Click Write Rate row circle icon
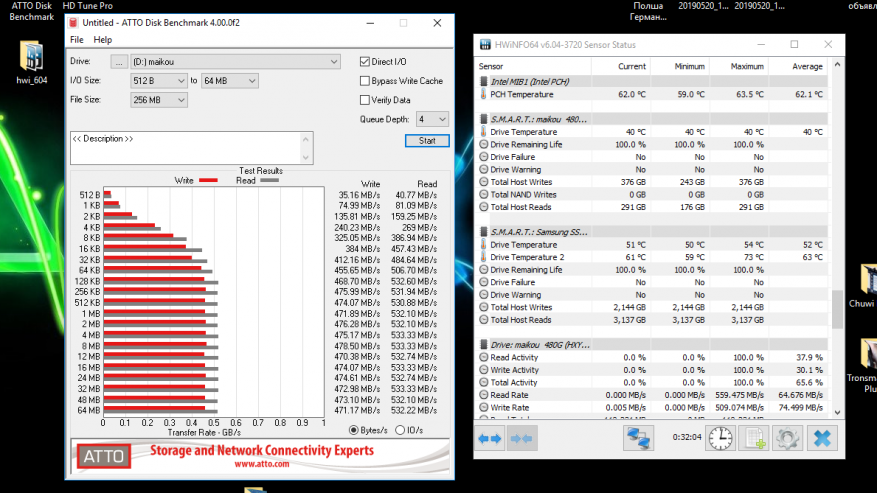Image resolution: width=877 pixels, height=493 pixels. (484, 407)
